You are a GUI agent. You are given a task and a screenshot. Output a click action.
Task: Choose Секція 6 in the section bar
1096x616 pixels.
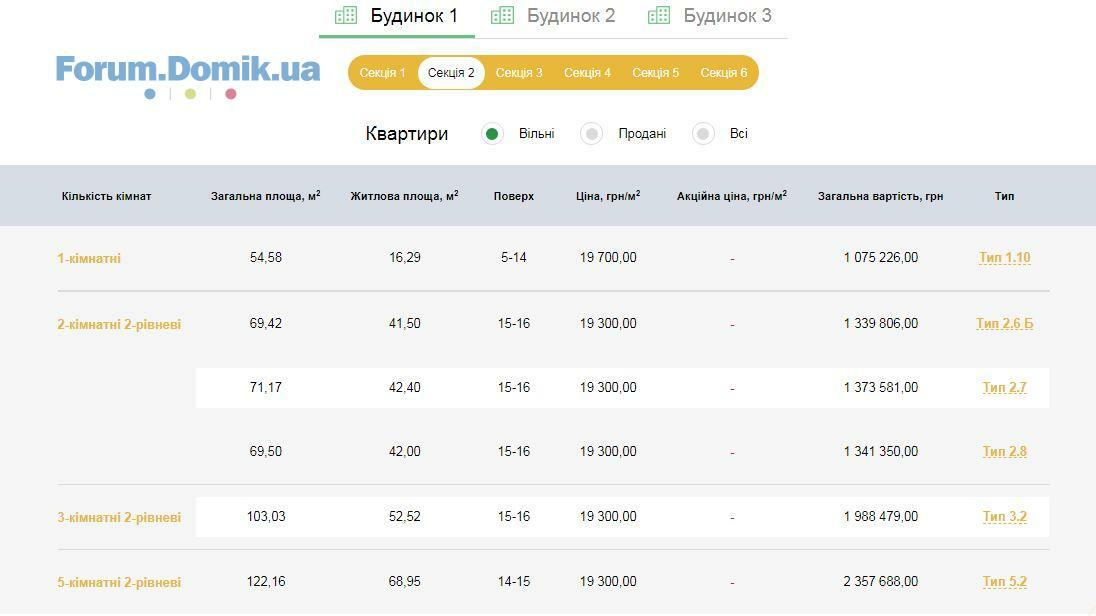coord(723,73)
